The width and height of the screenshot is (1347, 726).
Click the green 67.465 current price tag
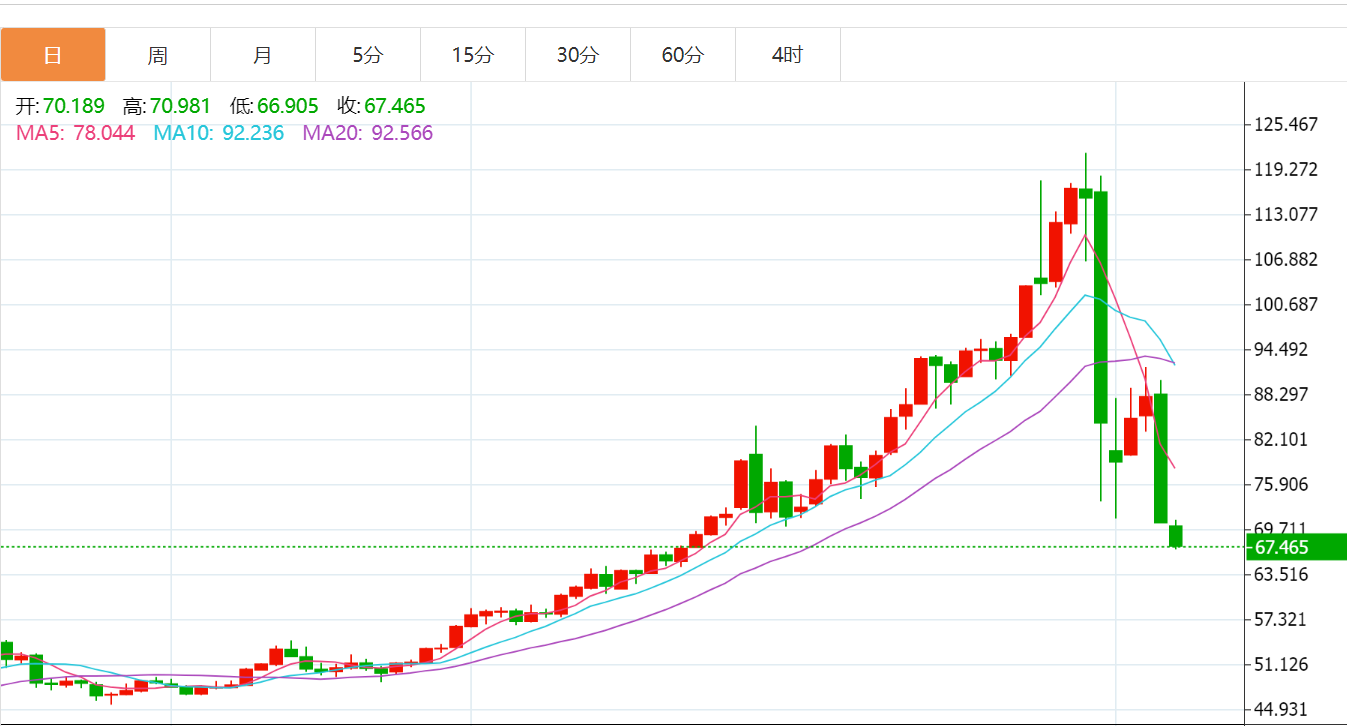1295,547
